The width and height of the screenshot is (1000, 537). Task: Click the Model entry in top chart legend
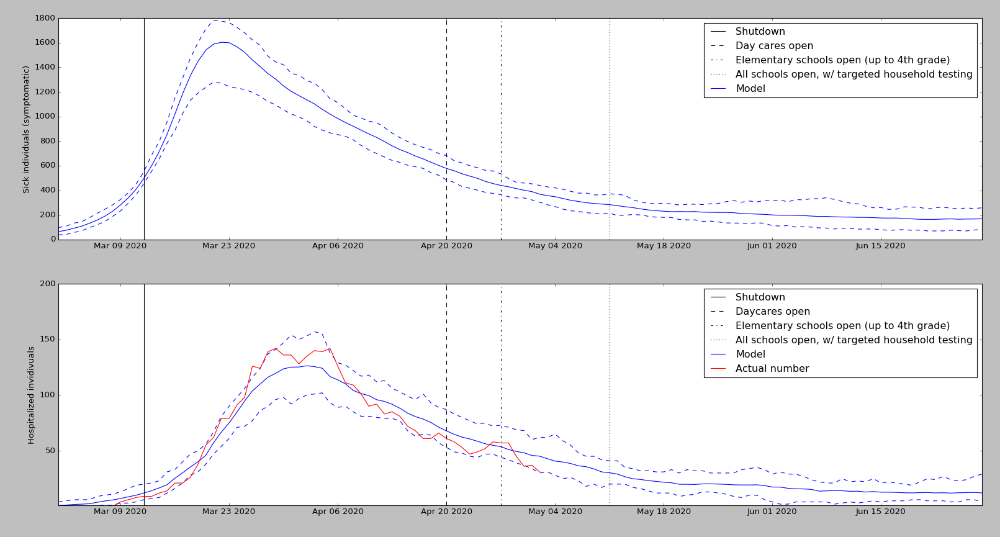(x=753, y=88)
